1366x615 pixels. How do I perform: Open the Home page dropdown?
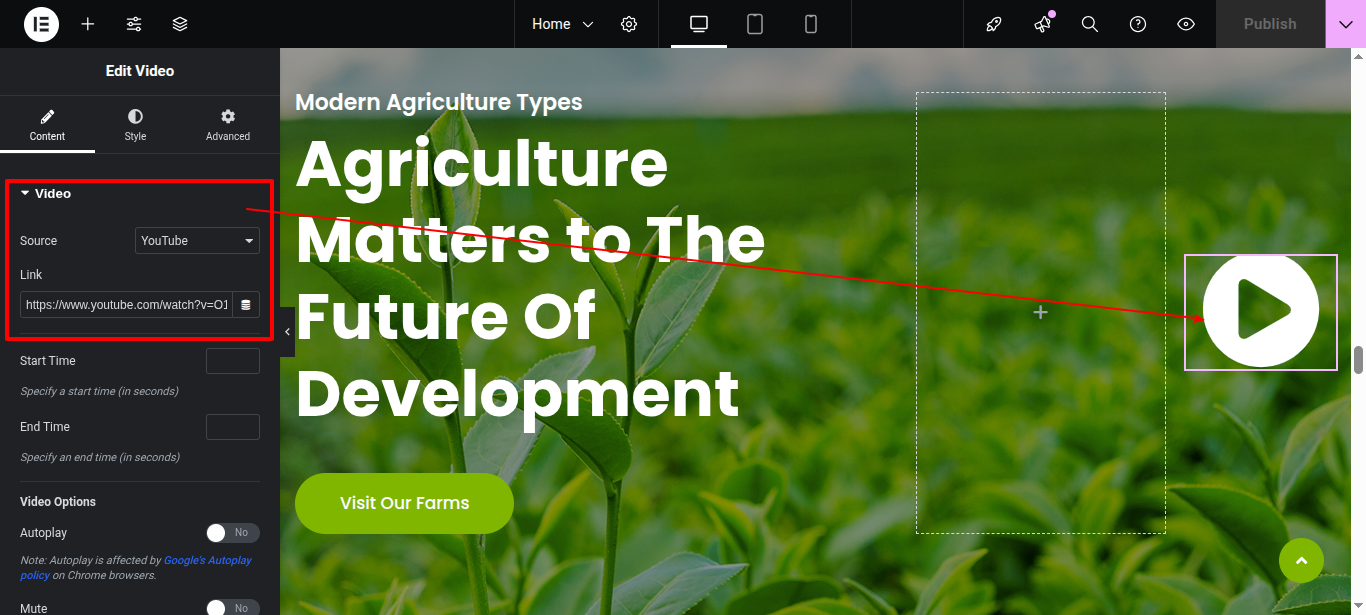pyautogui.click(x=562, y=24)
